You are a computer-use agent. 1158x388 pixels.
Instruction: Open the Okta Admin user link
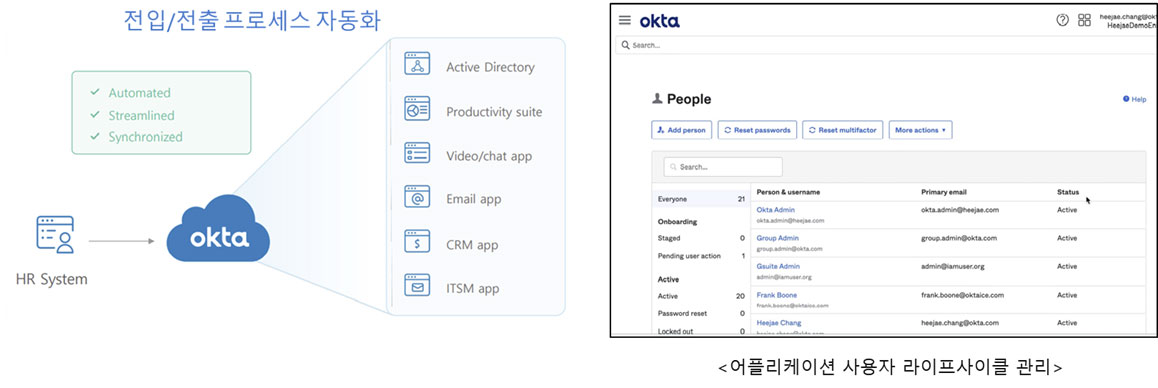tap(775, 210)
